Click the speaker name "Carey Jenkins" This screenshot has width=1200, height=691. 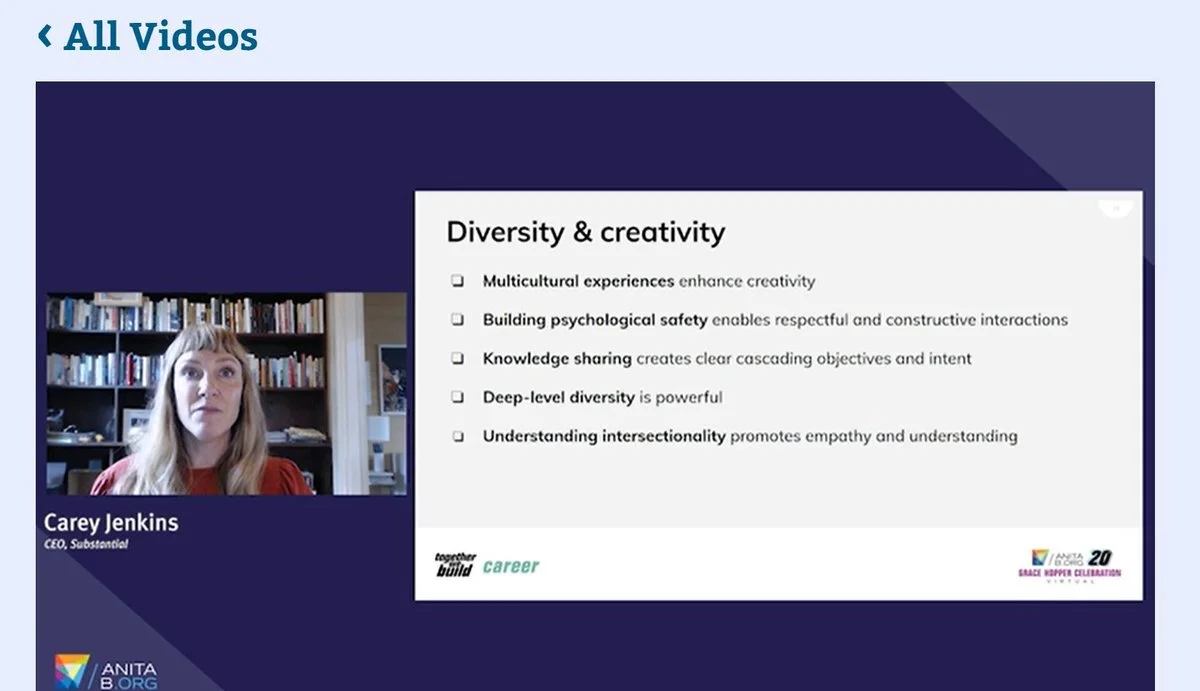click(x=111, y=522)
